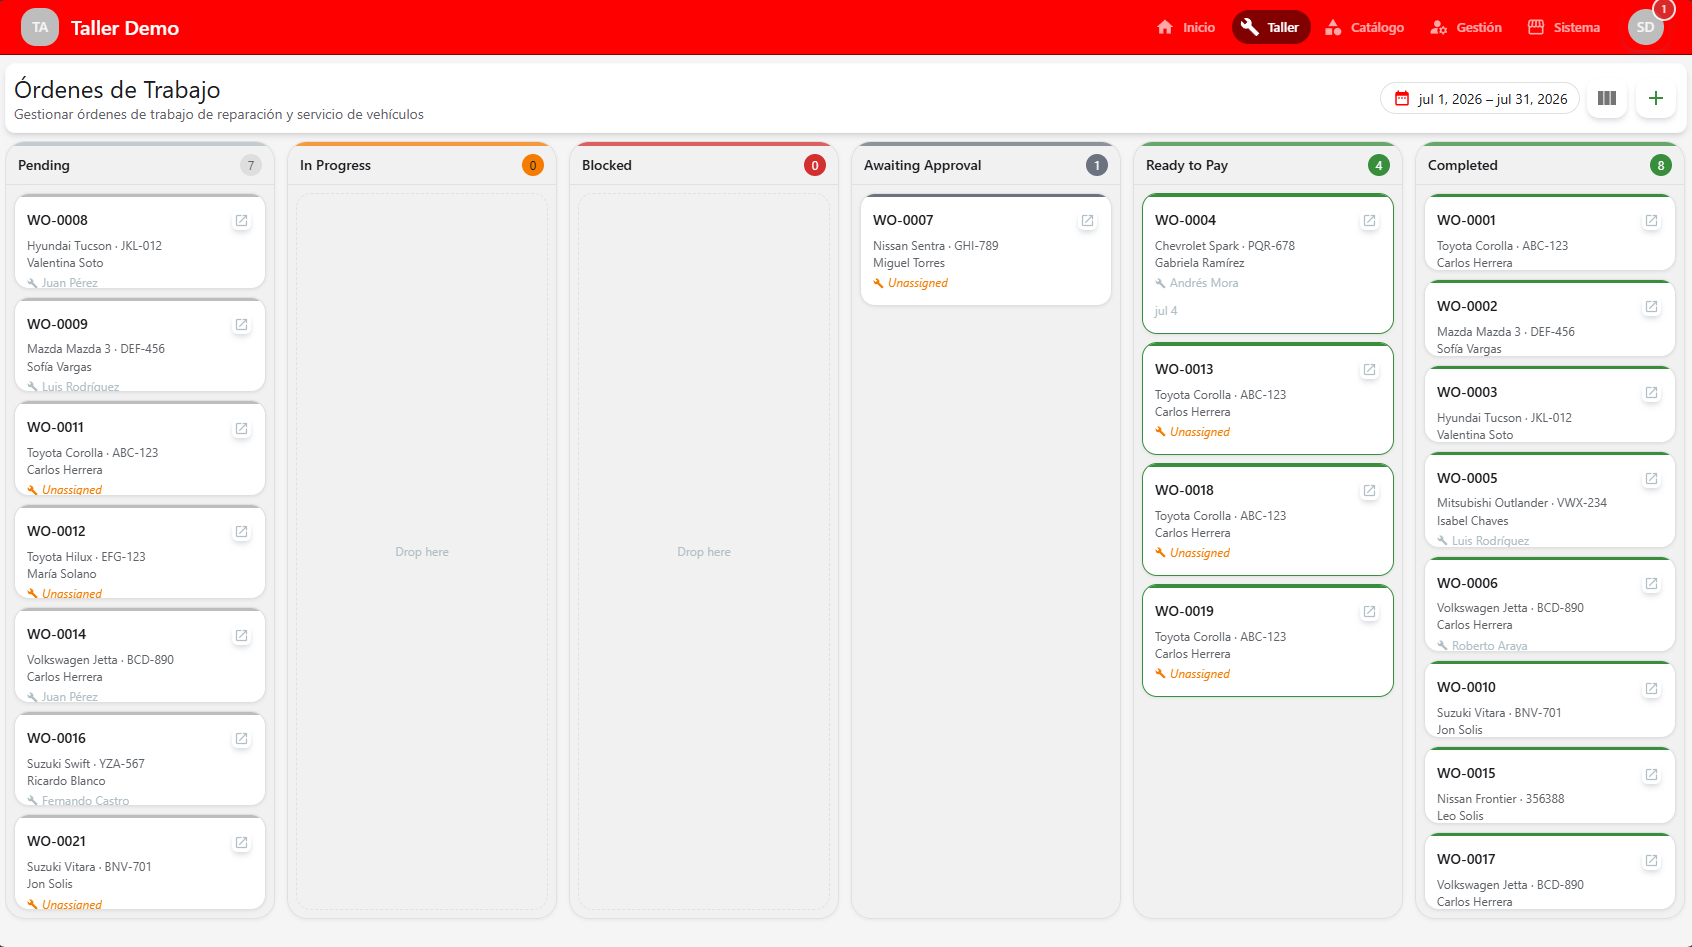Open work order WO-0001 details icon
The image size is (1692, 947).
point(1651,221)
